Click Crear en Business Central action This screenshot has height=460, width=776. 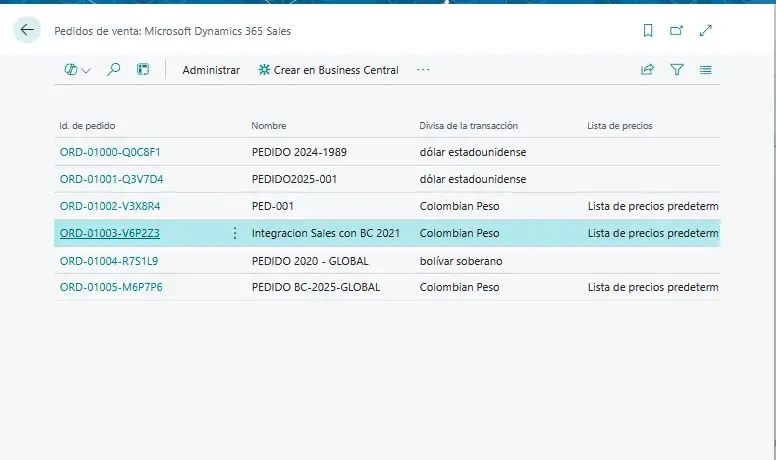click(x=328, y=70)
